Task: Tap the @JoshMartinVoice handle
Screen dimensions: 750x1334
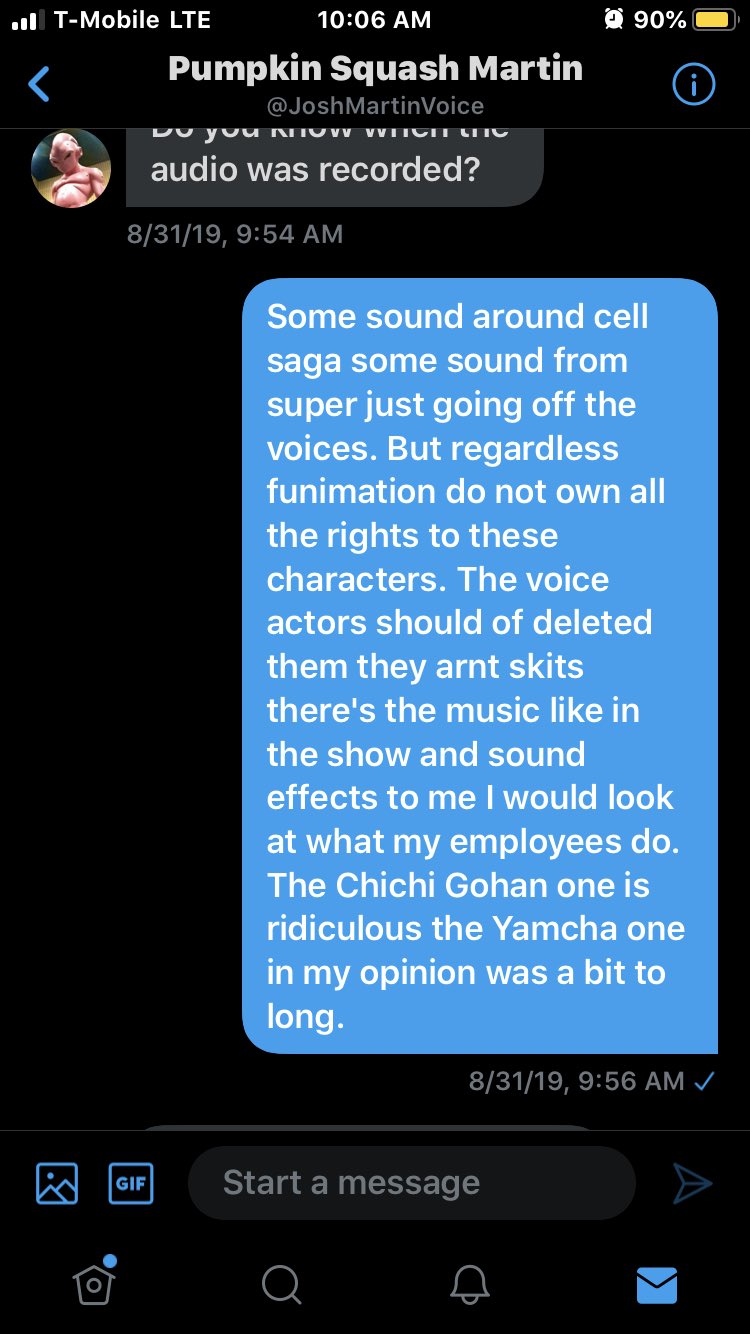Action: (x=375, y=106)
